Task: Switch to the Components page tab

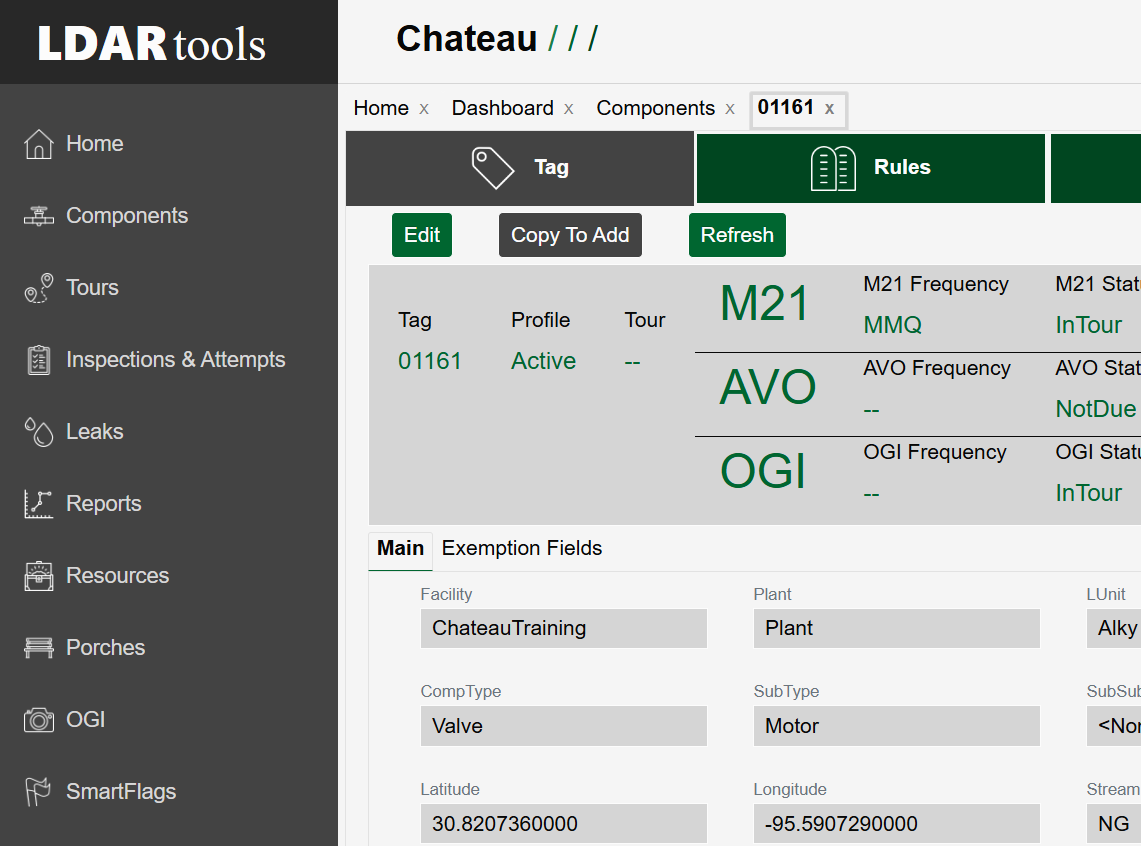Action: [x=656, y=108]
